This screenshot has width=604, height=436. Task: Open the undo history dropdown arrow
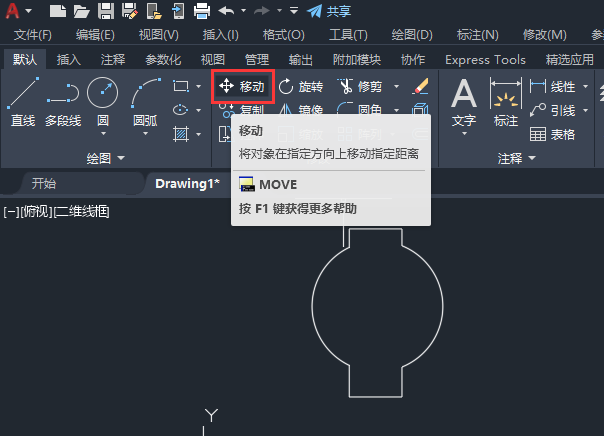click(x=243, y=11)
